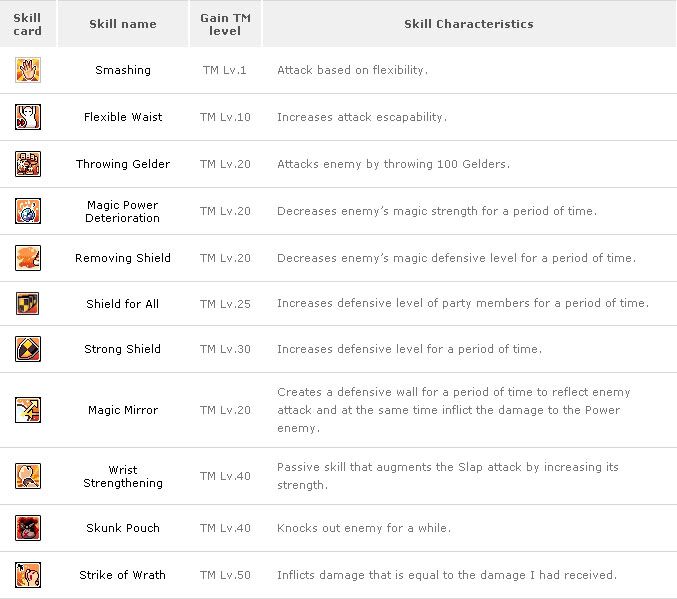Select Magic Power Deterioration skill icon

coord(28,211)
